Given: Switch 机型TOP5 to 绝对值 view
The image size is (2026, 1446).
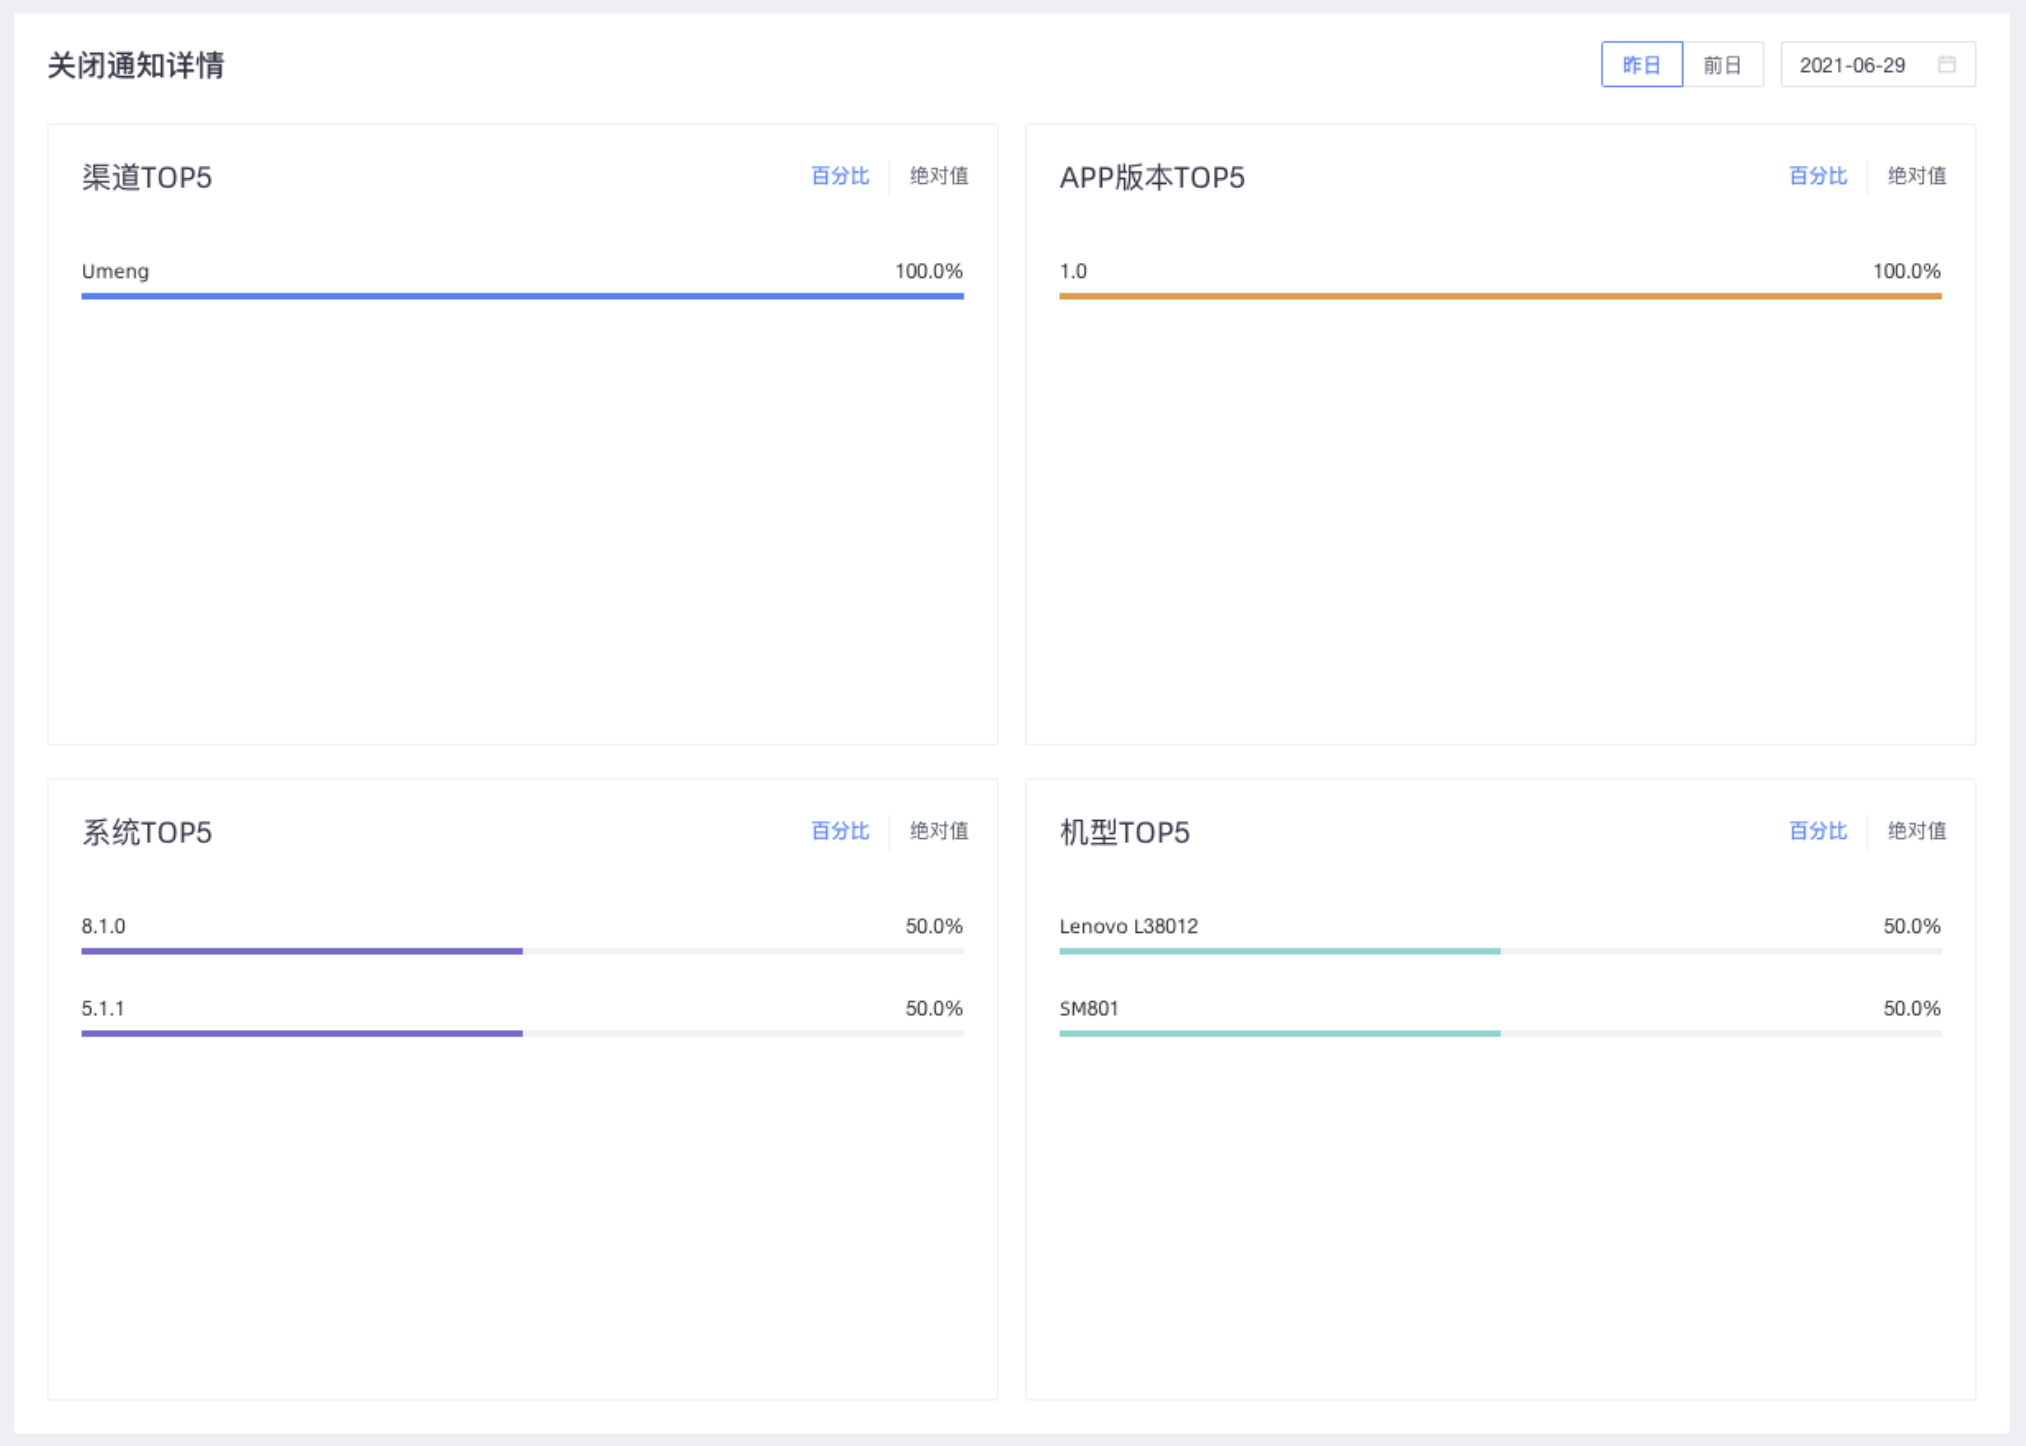Looking at the screenshot, I should tap(1916, 831).
